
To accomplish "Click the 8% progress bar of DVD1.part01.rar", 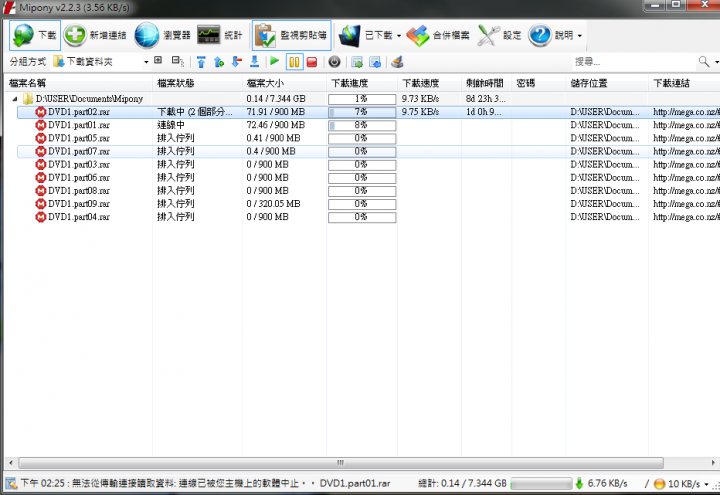I will 362,125.
